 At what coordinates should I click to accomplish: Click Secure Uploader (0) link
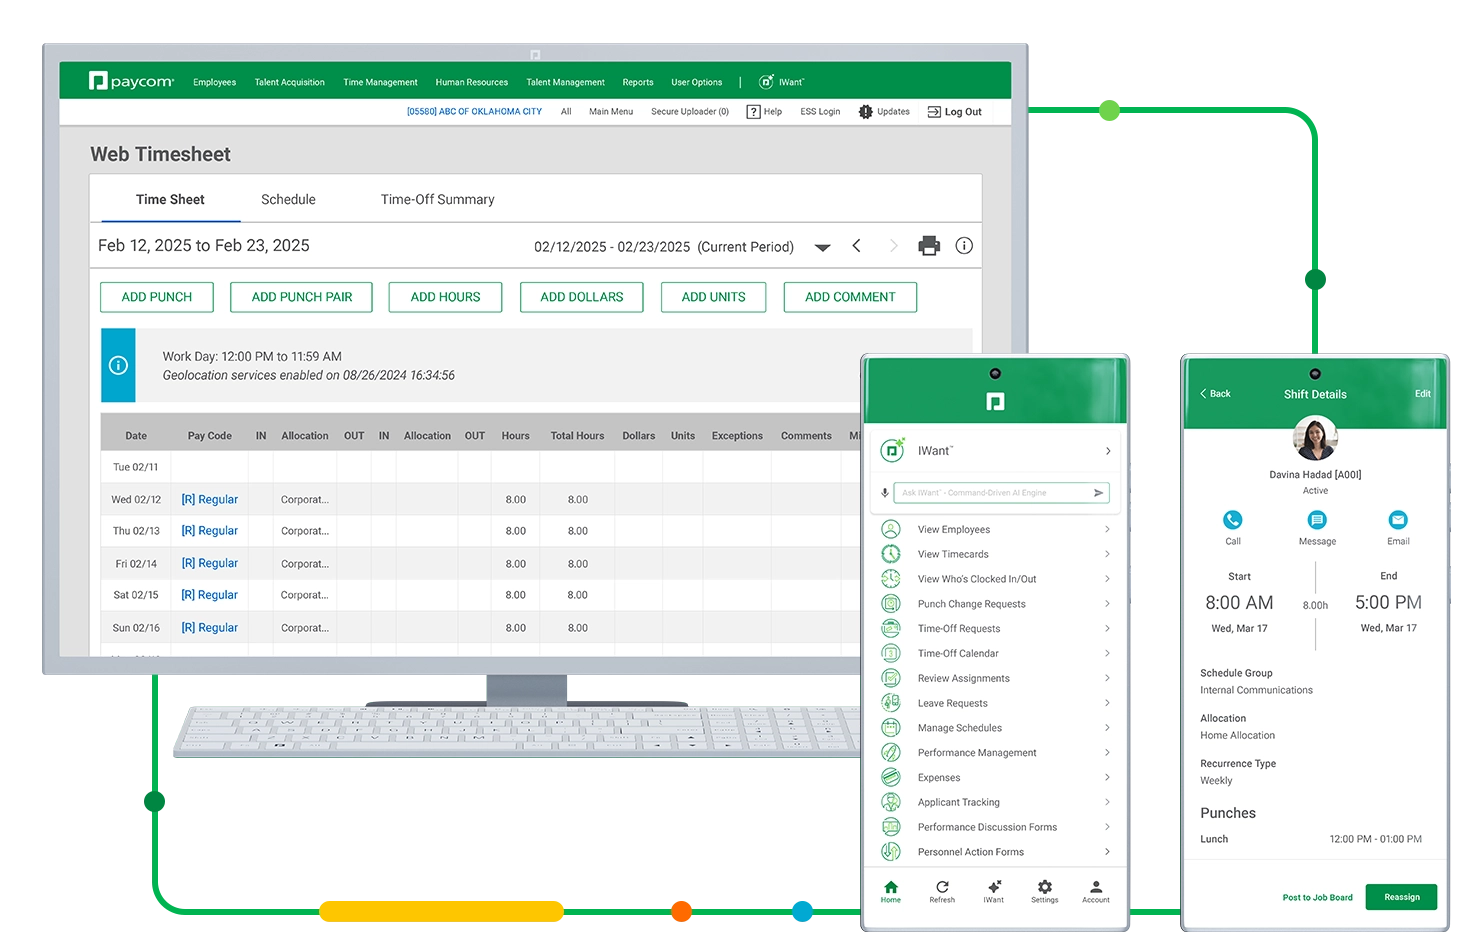pyautogui.click(x=690, y=112)
